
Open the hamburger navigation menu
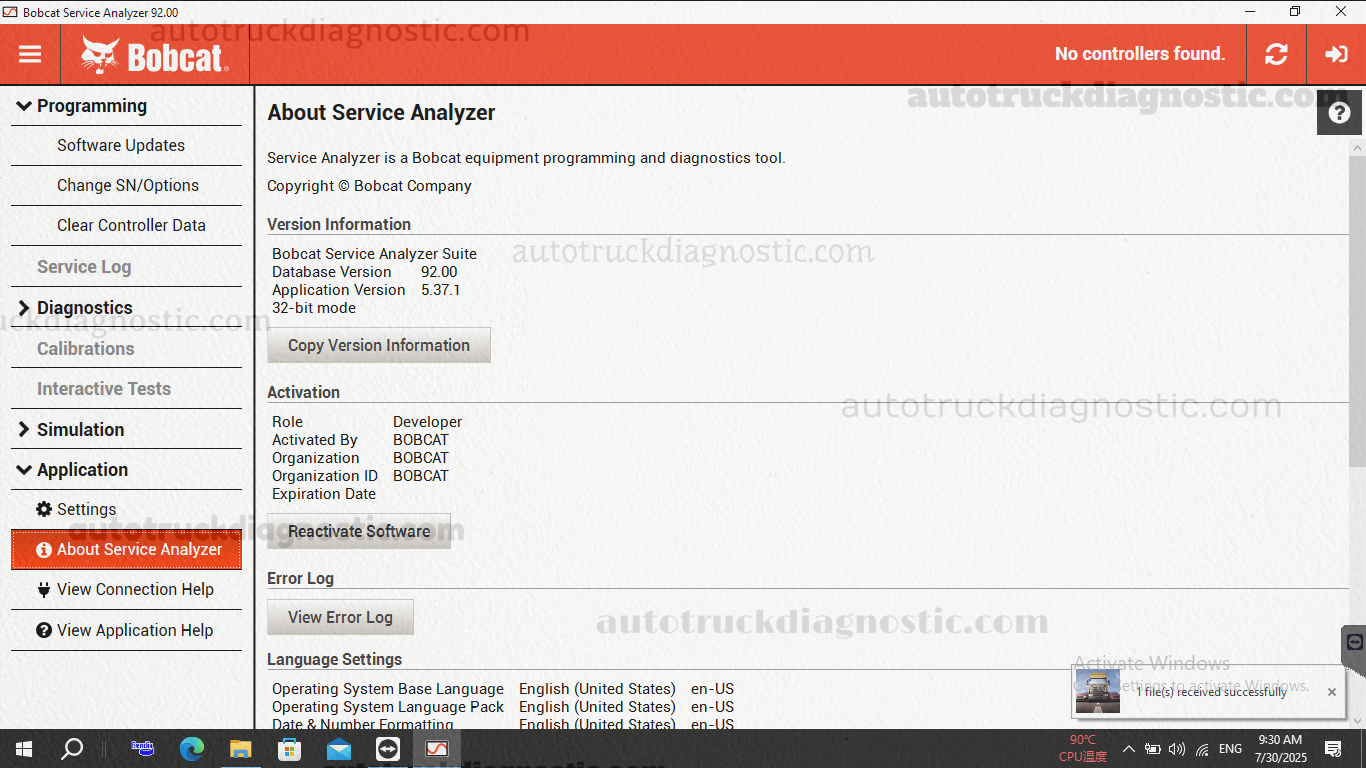pos(30,54)
